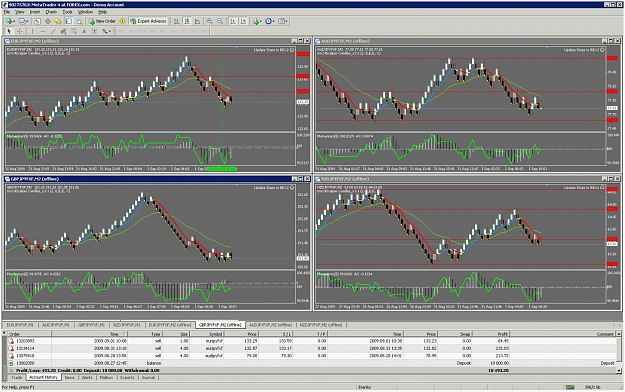Image resolution: width=625 pixels, height=392 pixels.
Task: Expand the arrows tool dropdown arrow
Action: [x=110, y=31]
